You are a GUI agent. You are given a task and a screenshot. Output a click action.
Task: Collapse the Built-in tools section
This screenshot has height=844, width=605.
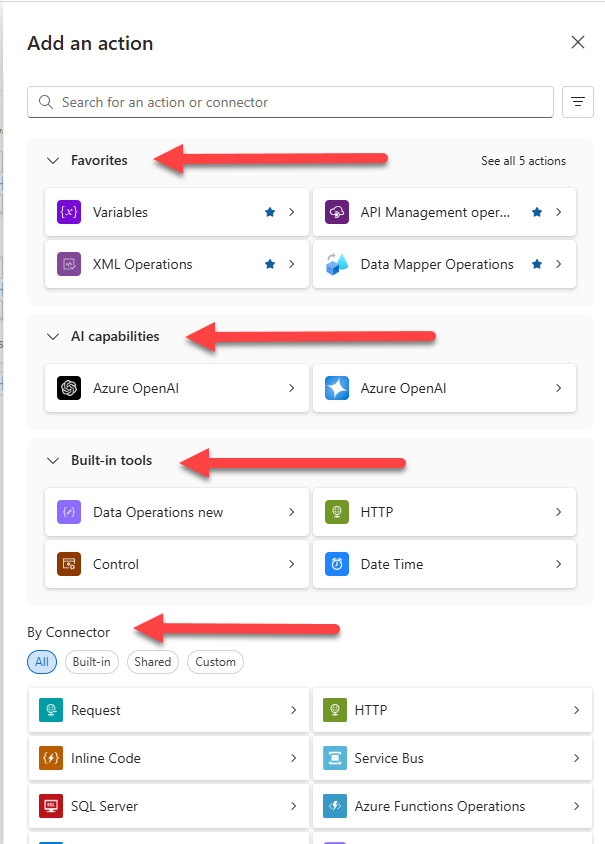click(x=53, y=461)
